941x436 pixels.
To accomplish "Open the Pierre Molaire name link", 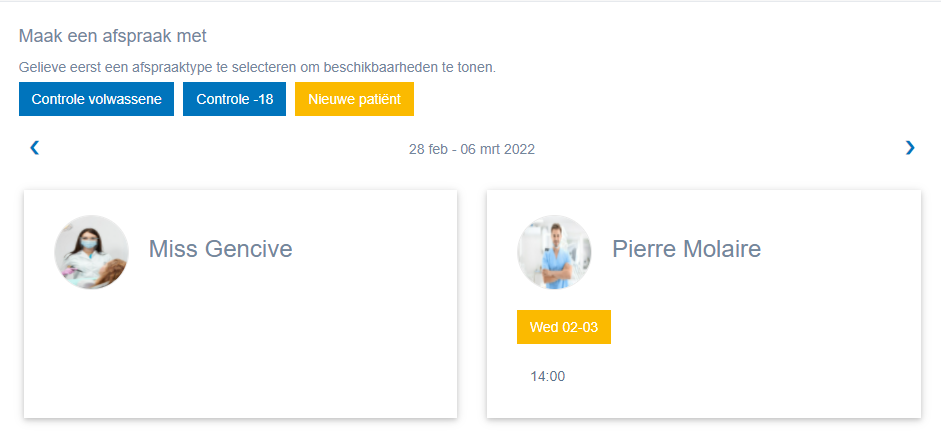I will (686, 249).
